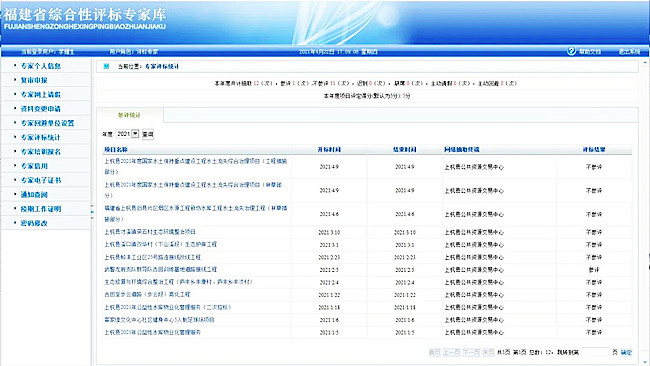The width and height of the screenshot is (650, 366).
Task: Click the 项目名称 column header
Action: pos(116,149)
